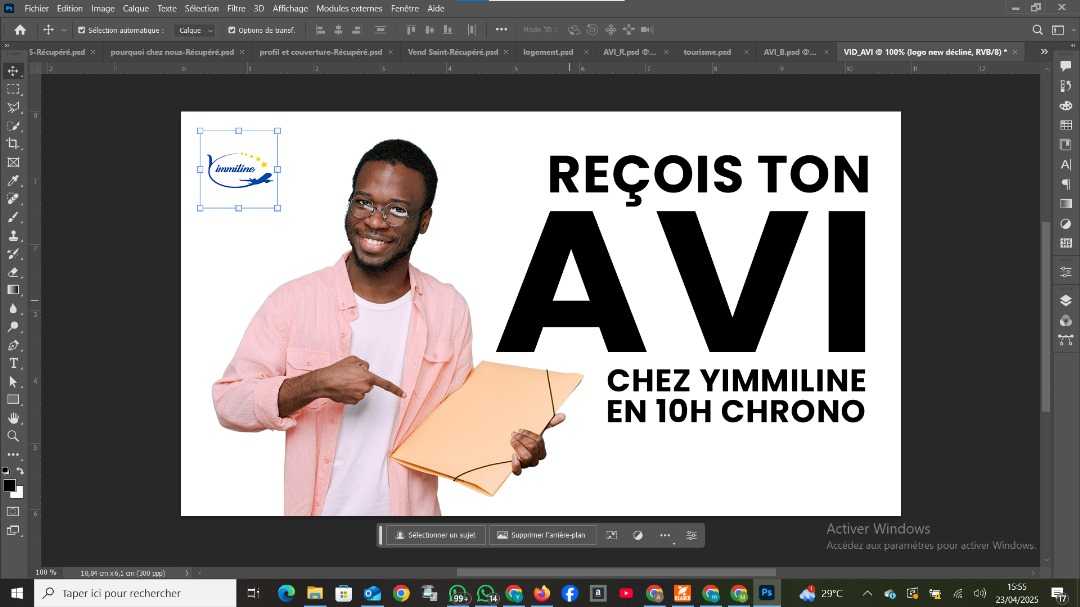
Task: Show hidden system tray icons
Action: tap(867, 593)
